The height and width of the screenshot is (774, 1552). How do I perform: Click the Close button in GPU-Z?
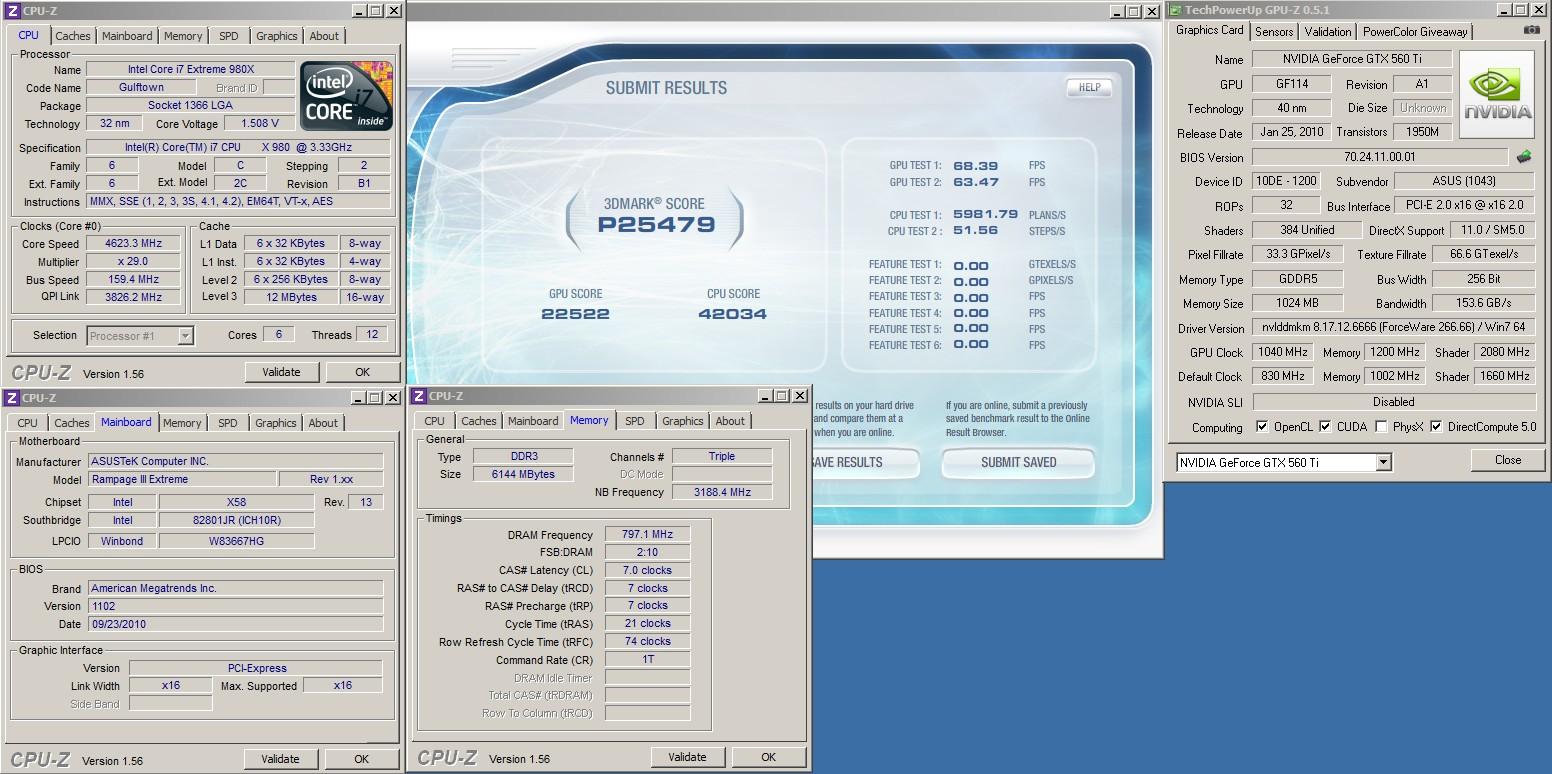coord(1508,460)
